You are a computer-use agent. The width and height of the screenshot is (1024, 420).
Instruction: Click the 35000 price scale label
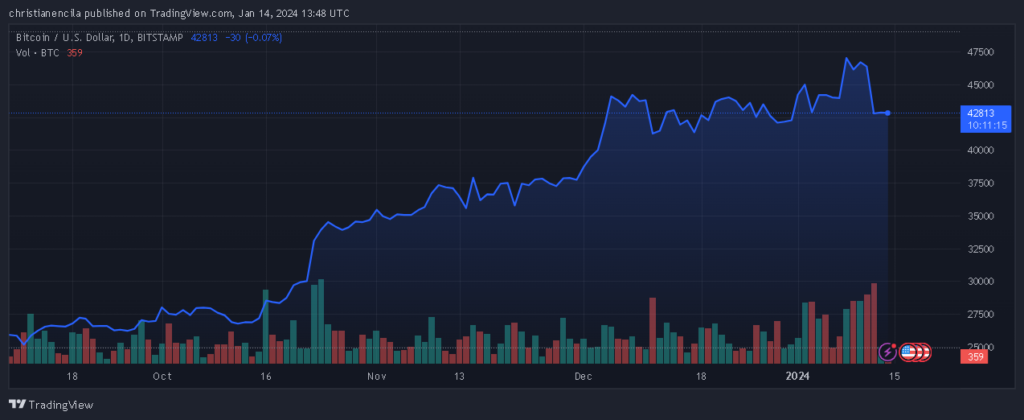pos(981,216)
